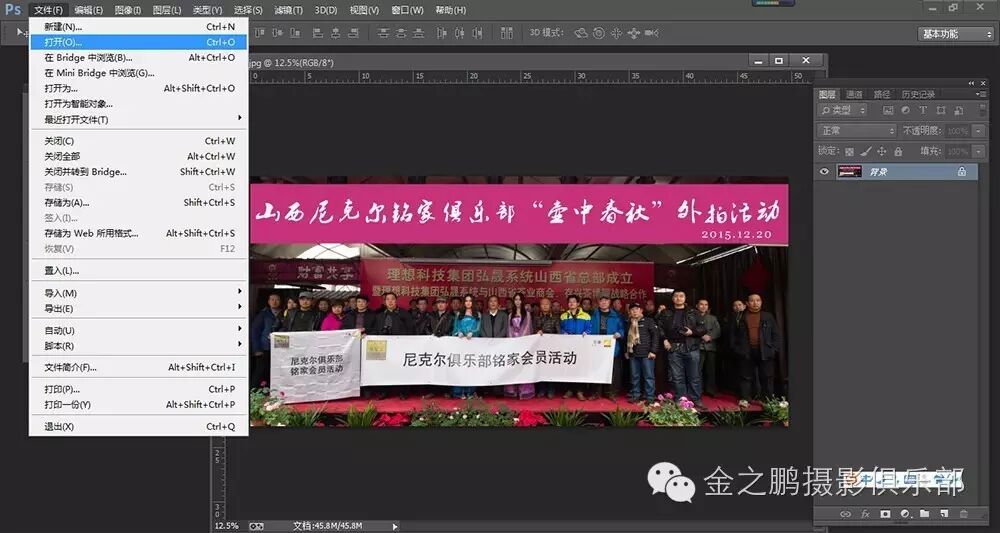Toggle smart object layer filter
Screen dimensions: 1000x533
(959, 110)
